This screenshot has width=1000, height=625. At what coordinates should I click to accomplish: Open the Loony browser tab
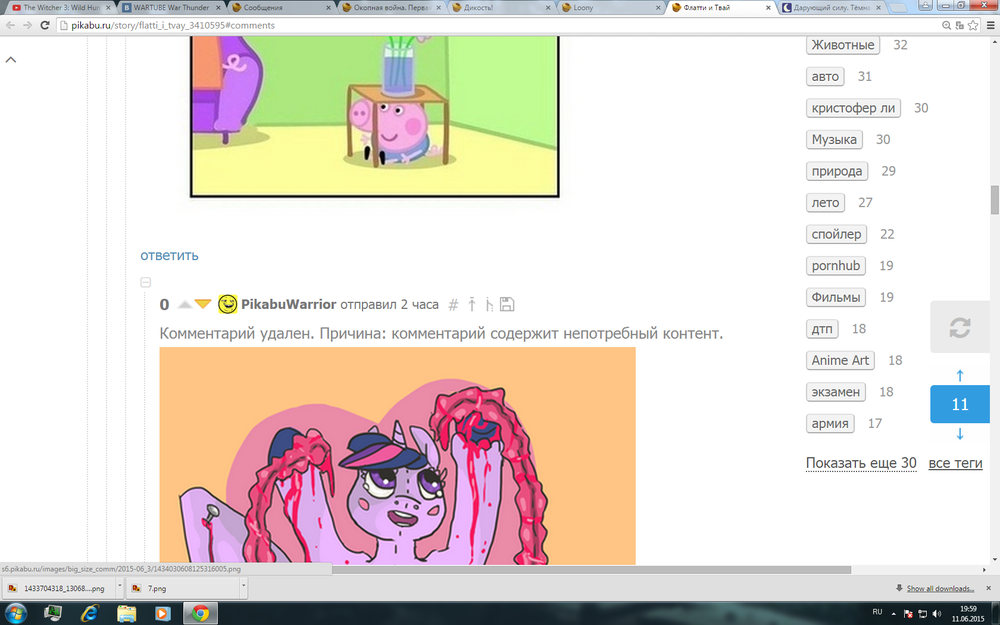coord(610,7)
